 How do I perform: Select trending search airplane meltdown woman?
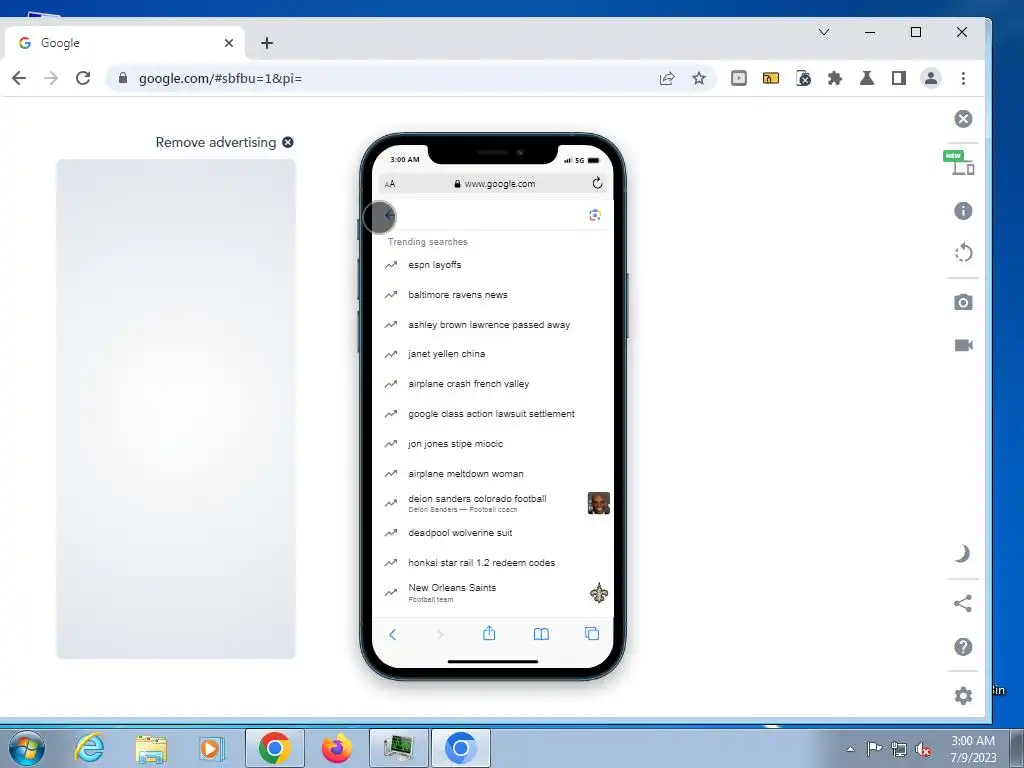click(x=492, y=474)
